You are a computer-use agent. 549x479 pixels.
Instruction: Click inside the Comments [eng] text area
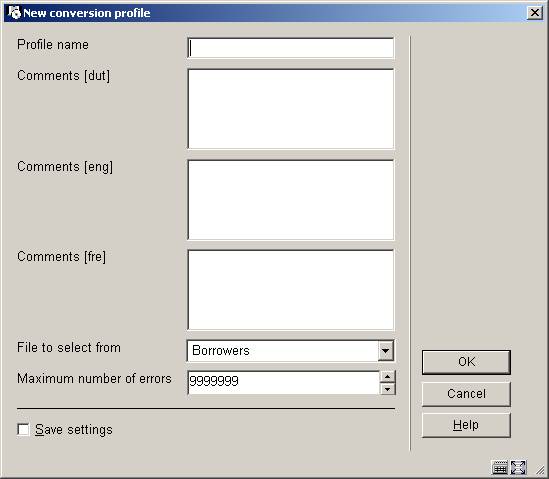(x=291, y=200)
